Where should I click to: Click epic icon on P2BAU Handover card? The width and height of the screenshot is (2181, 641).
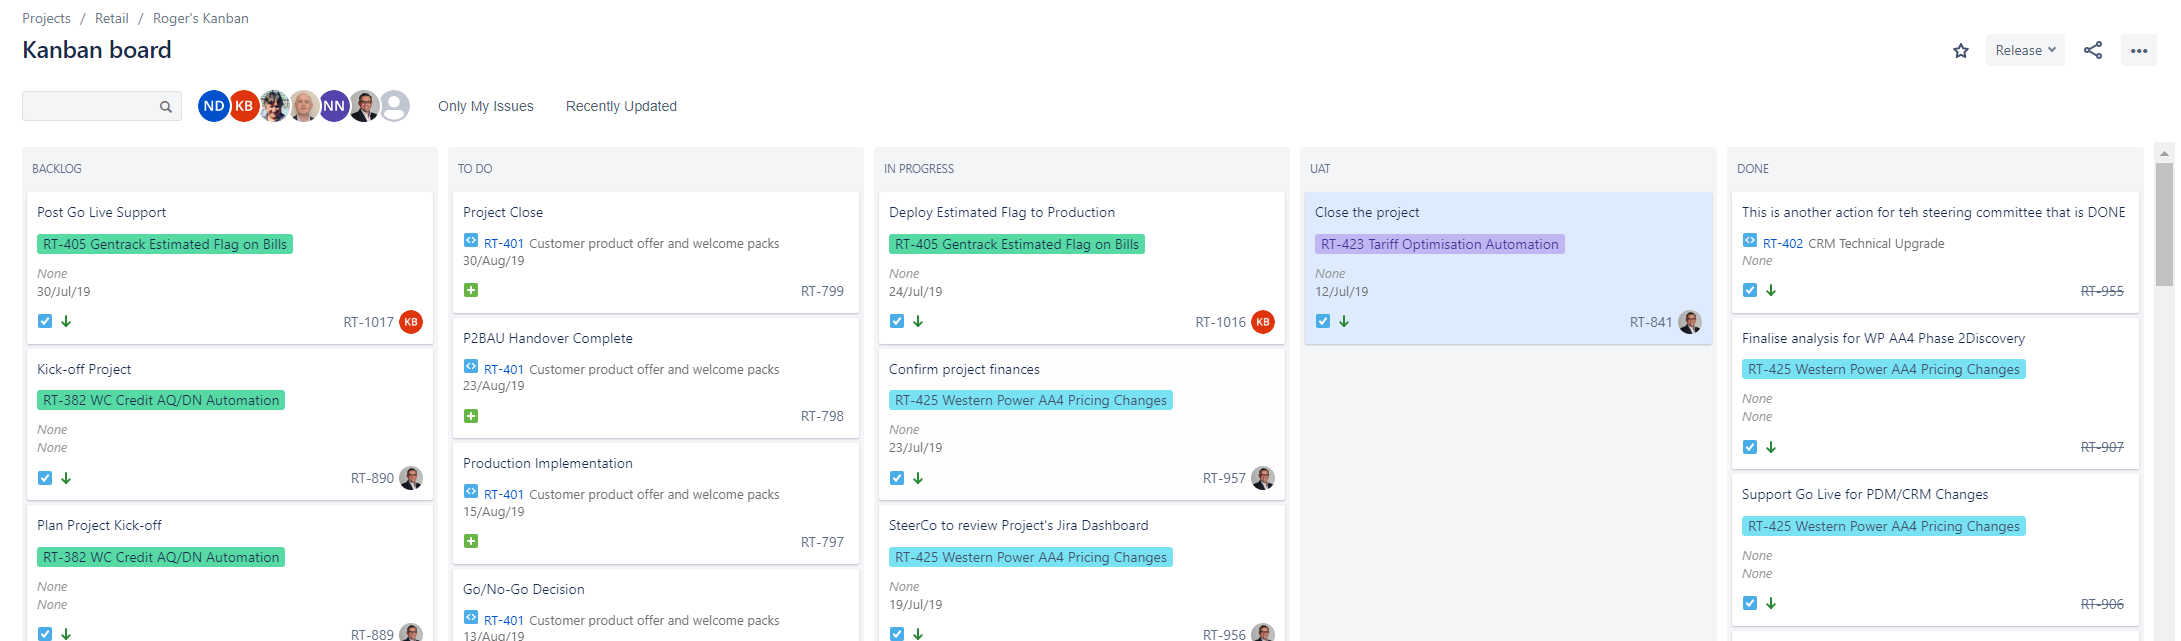pyautogui.click(x=471, y=366)
